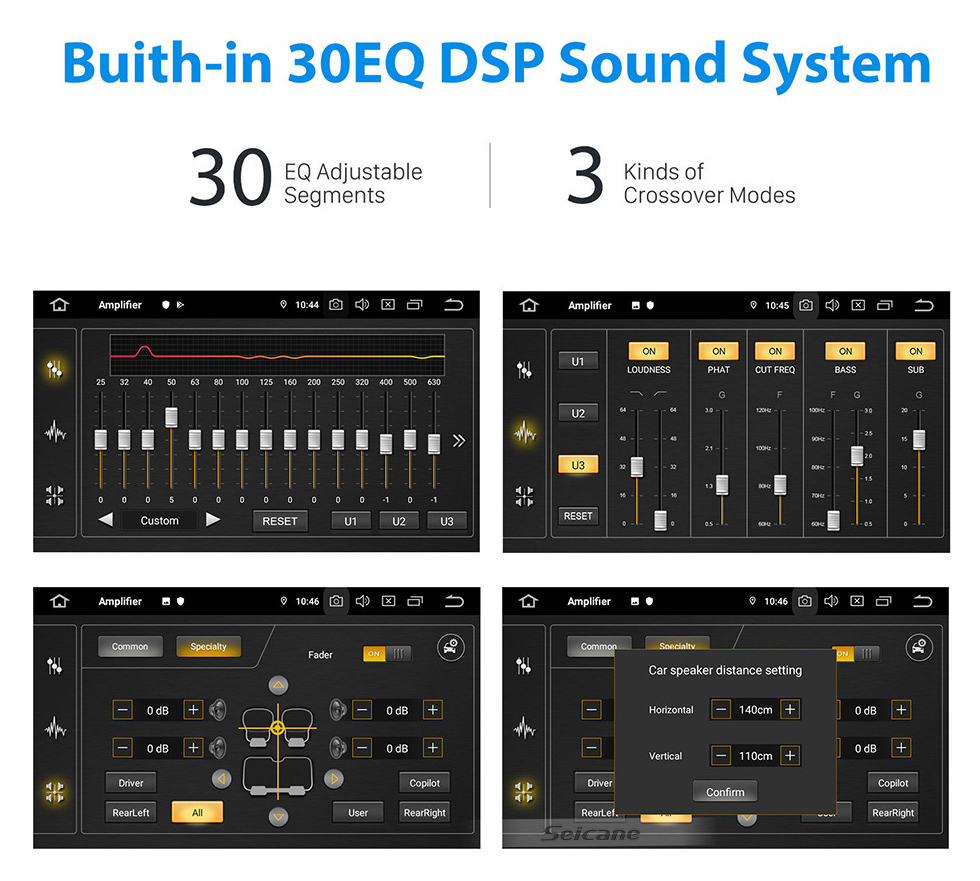Click the 25 Hz EQ slider knob
This screenshot has width=980, height=881.
tap(101, 440)
